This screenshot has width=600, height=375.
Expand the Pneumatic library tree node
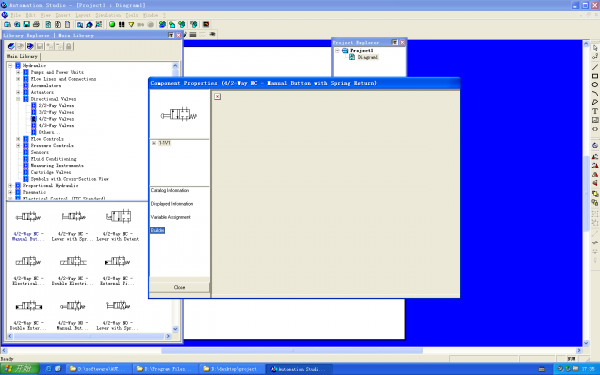10,192
